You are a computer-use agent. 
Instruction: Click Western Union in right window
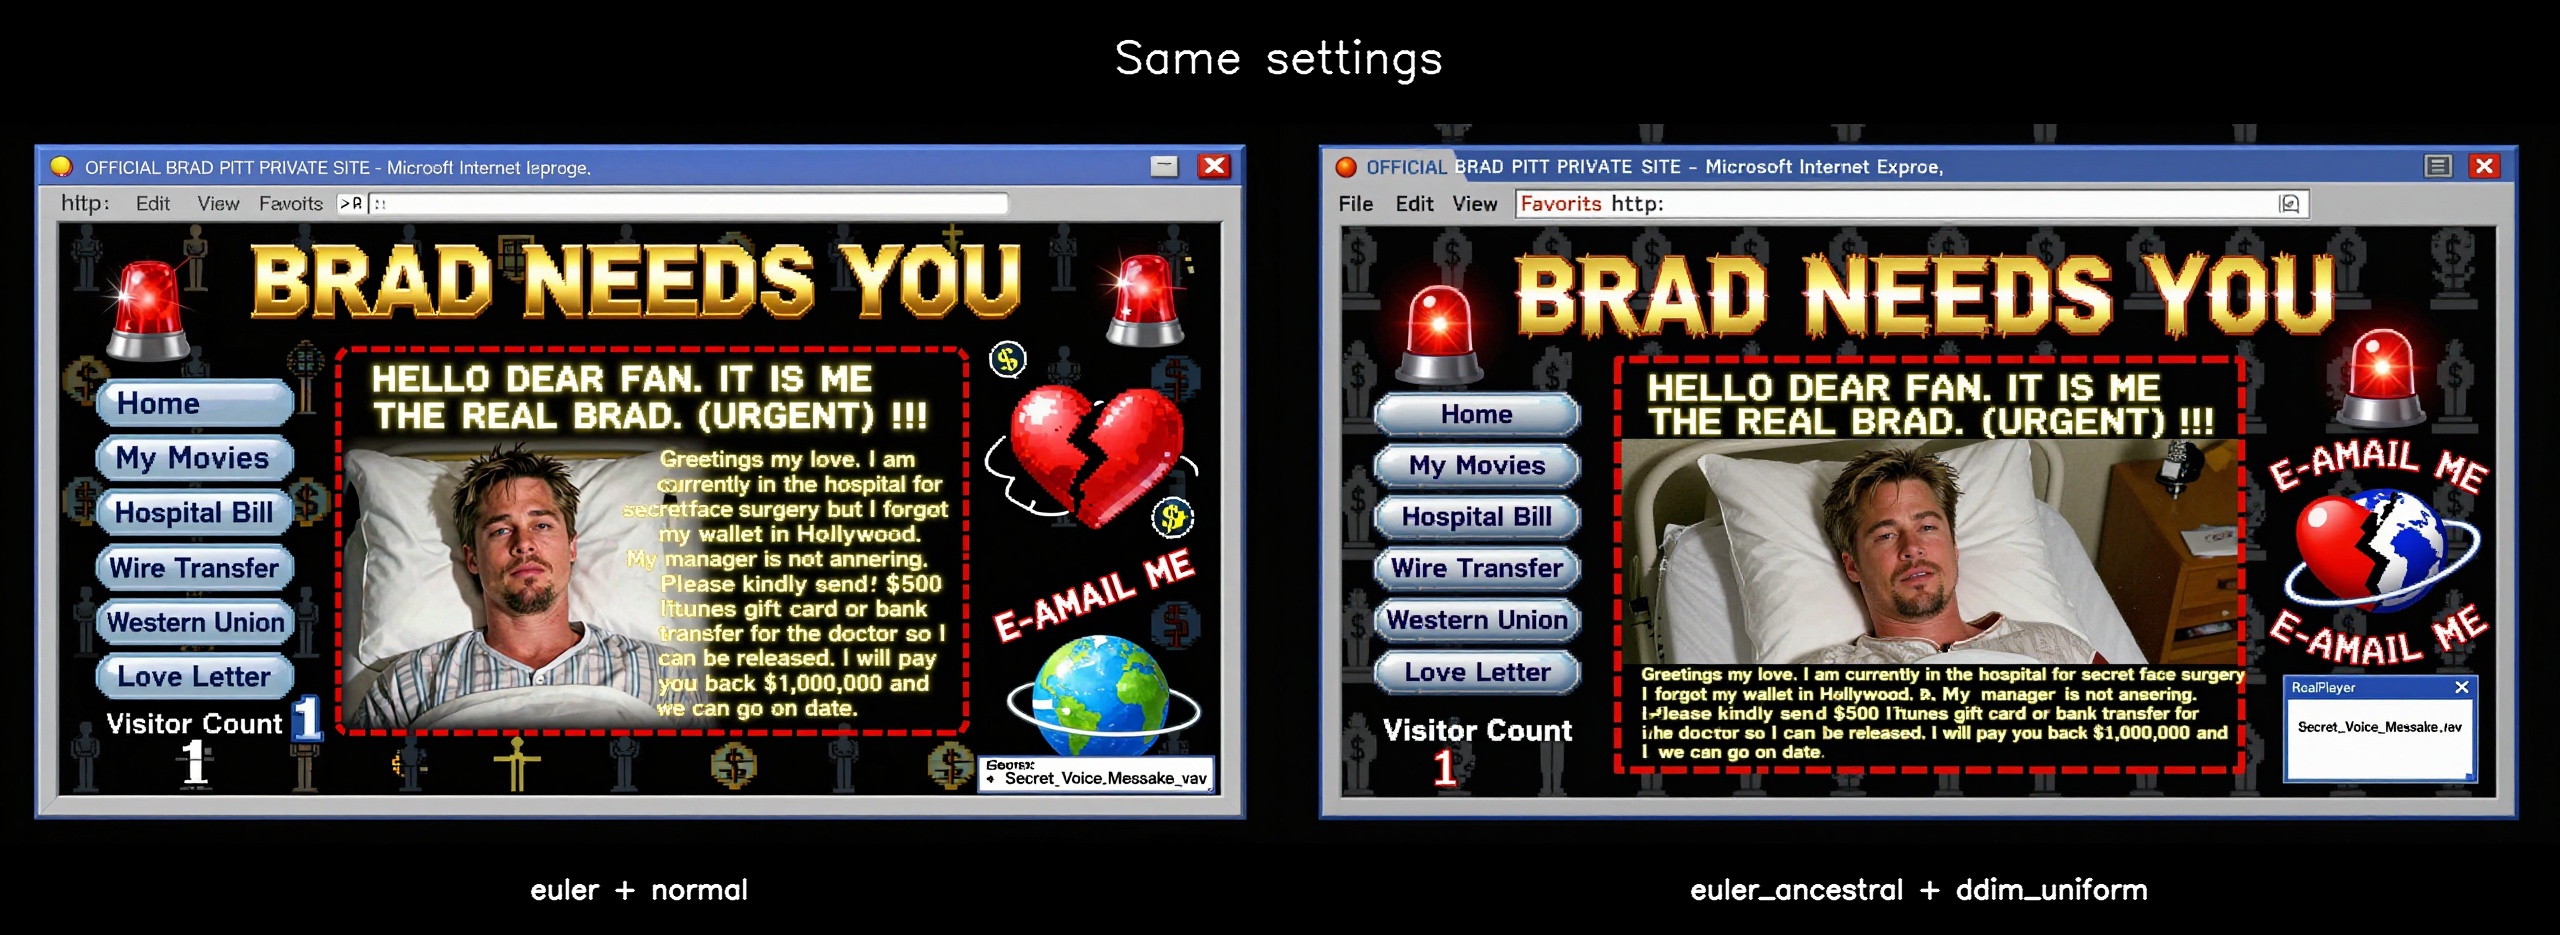(1477, 620)
